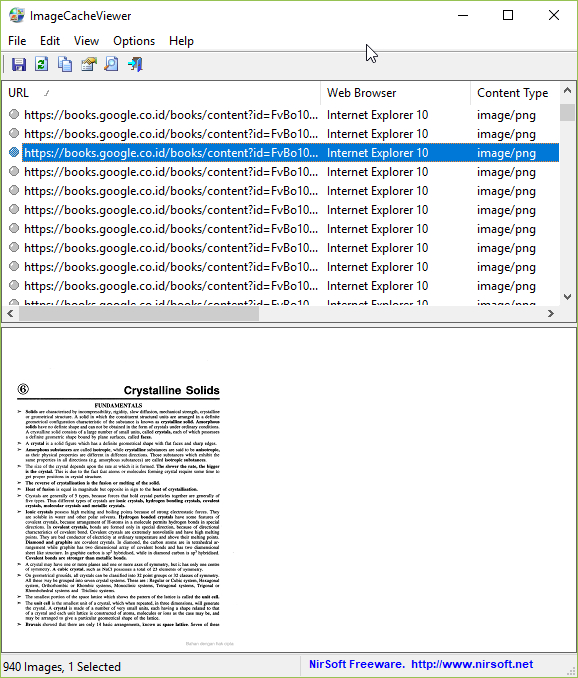
Task: Open the Options menu
Action: pyautogui.click(x=134, y=41)
